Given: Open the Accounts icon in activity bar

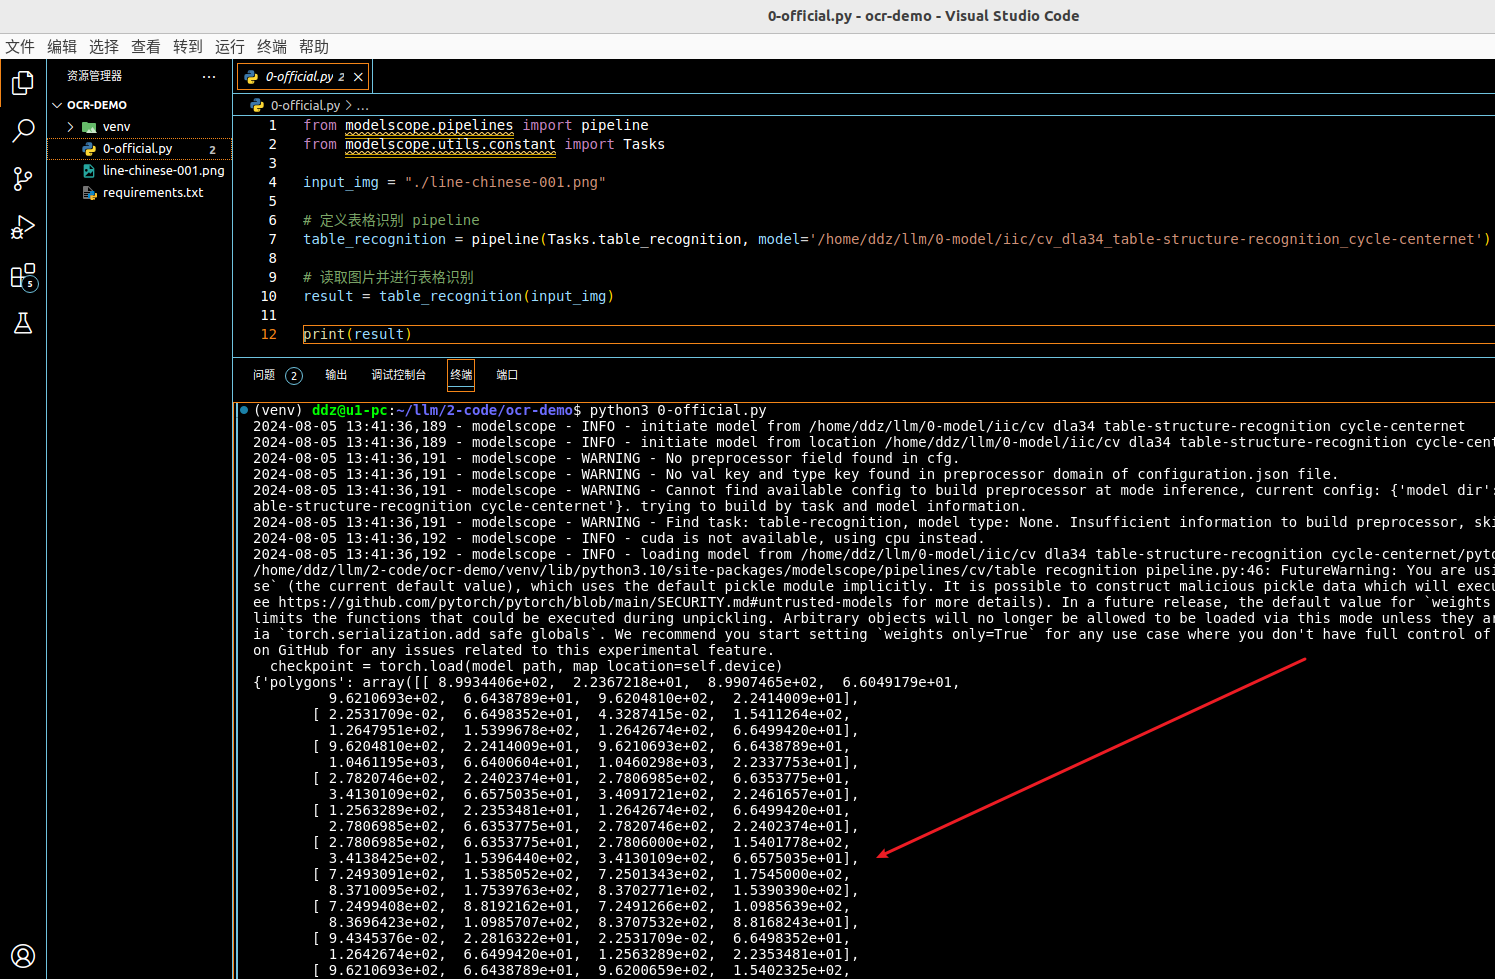Looking at the screenshot, I should pyautogui.click(x=23, y=956).
